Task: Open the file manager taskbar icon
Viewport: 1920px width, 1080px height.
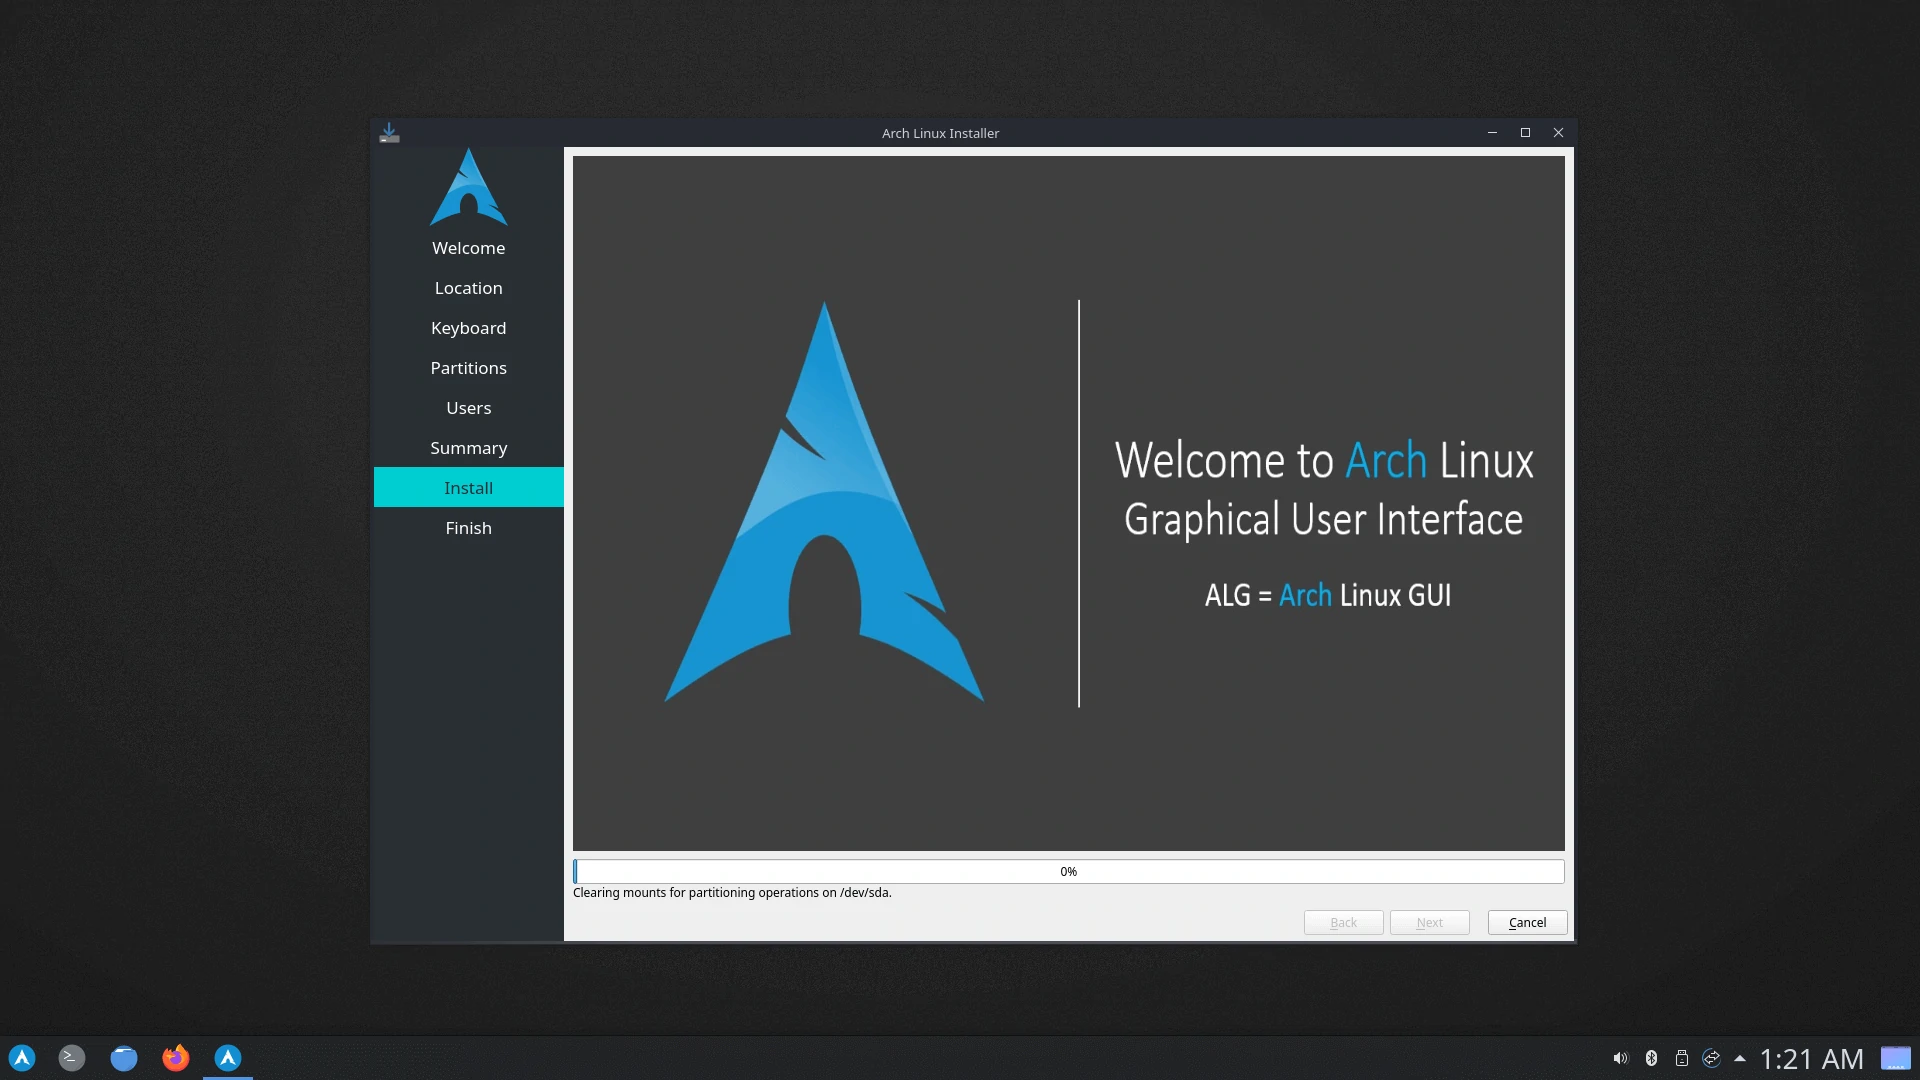Action: pos(124,1058)
